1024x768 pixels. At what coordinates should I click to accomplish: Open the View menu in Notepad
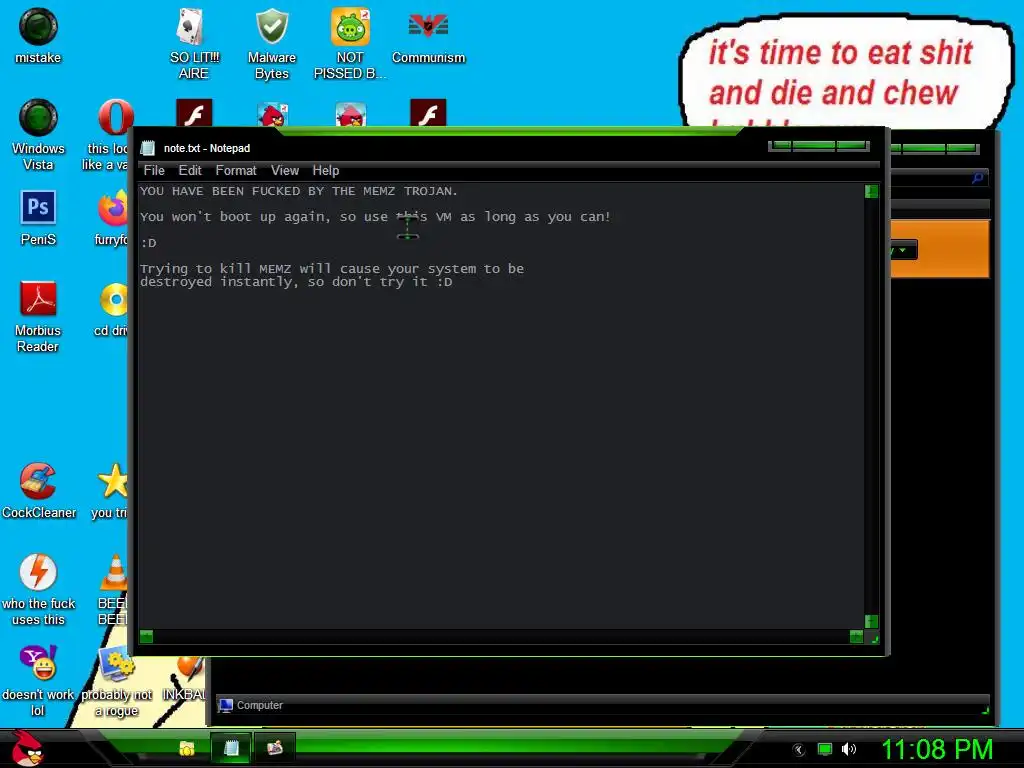(x=285, y=170)
